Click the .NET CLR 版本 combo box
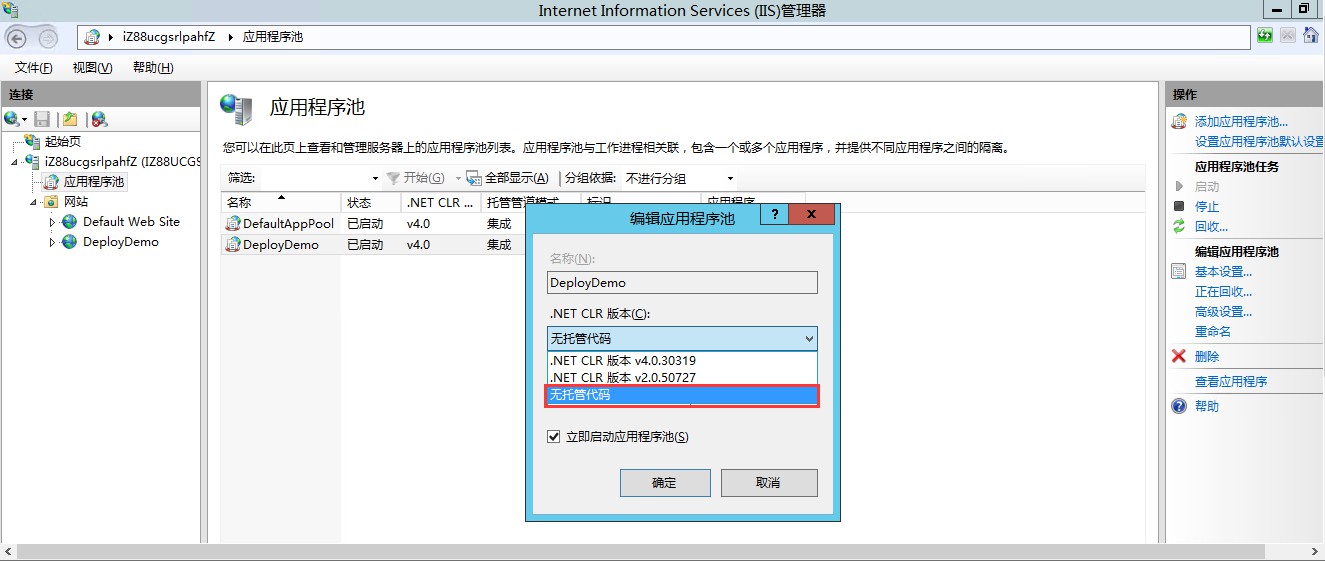Screen dimensions: 1325x561 tap(682, 339)
